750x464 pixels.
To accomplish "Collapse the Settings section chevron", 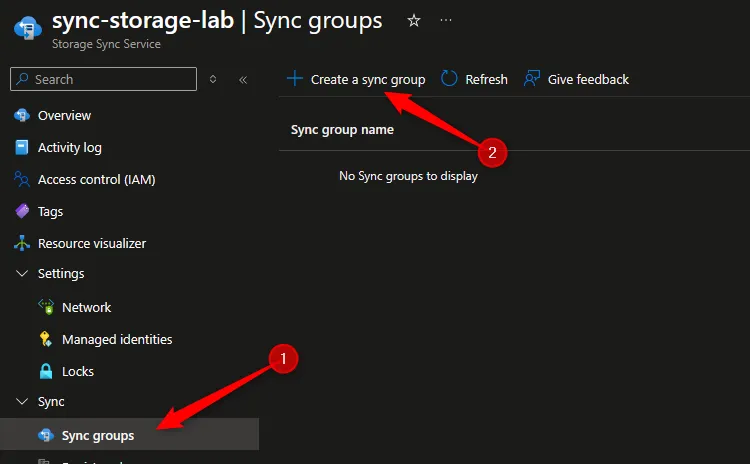I will (22, 273).
